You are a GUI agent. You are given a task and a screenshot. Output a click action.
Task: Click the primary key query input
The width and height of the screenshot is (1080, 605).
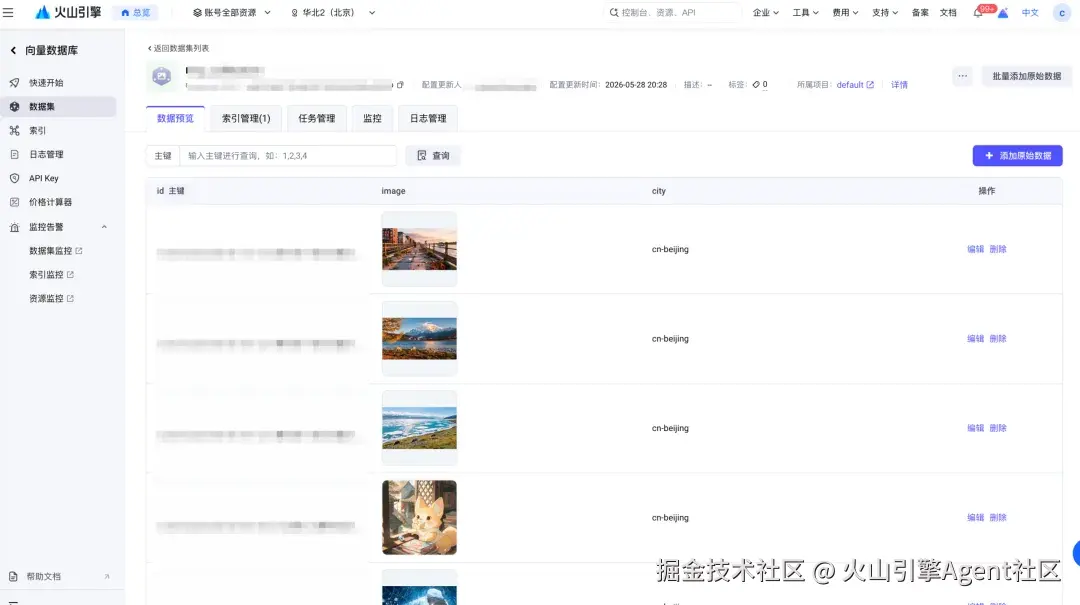pos(288,156)
